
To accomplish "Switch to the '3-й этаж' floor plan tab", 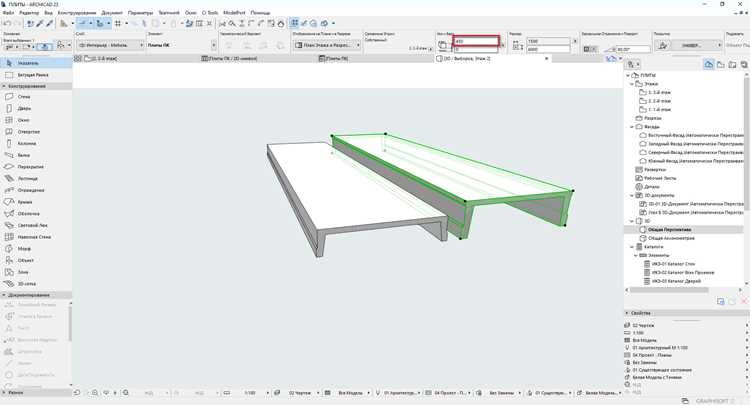I will click(101, 58).
